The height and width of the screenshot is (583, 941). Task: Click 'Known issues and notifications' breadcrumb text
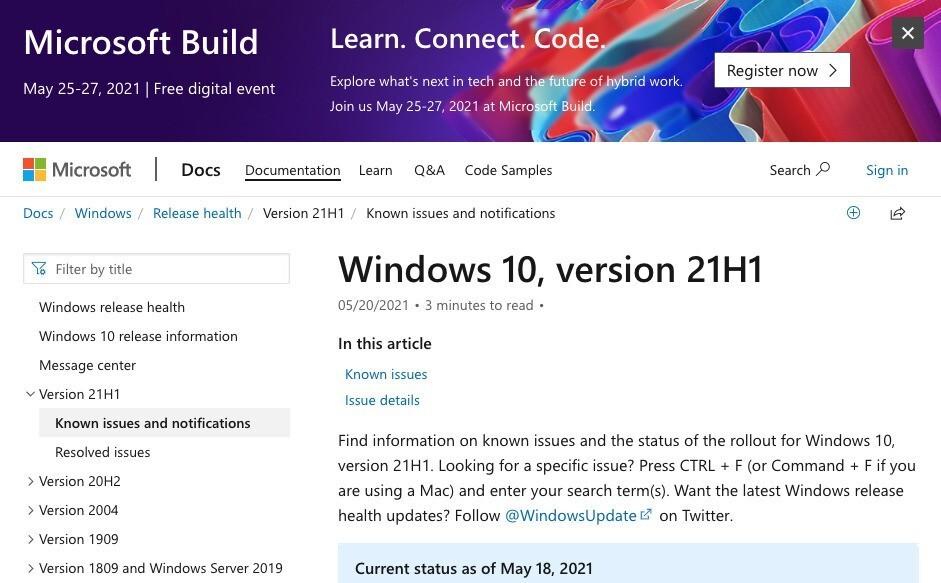[x=461, y=213]
